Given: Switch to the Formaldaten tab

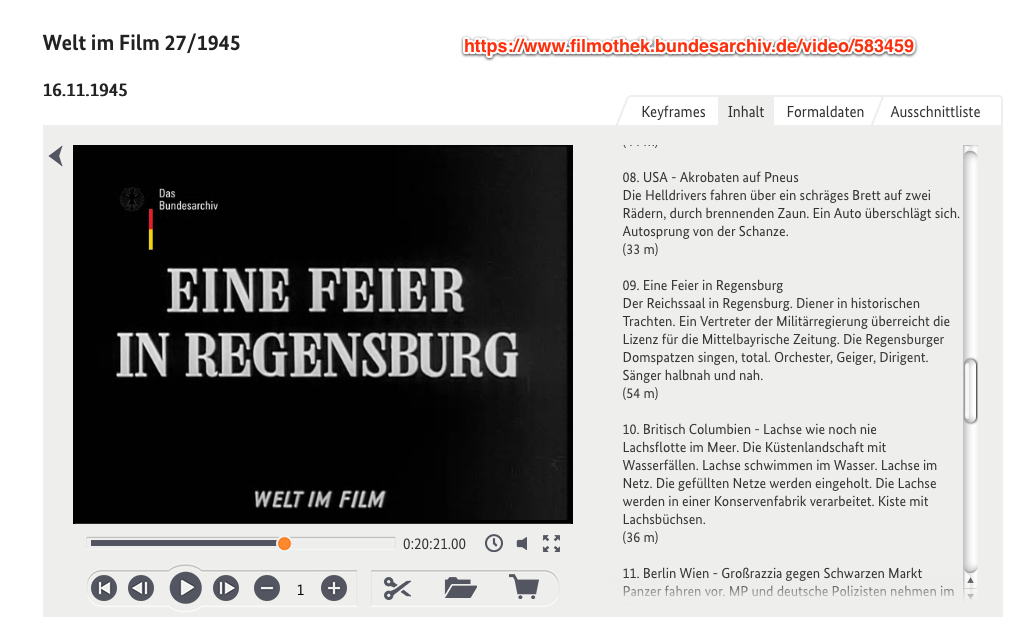Looking at the screenshot, I should click(825, 112).
